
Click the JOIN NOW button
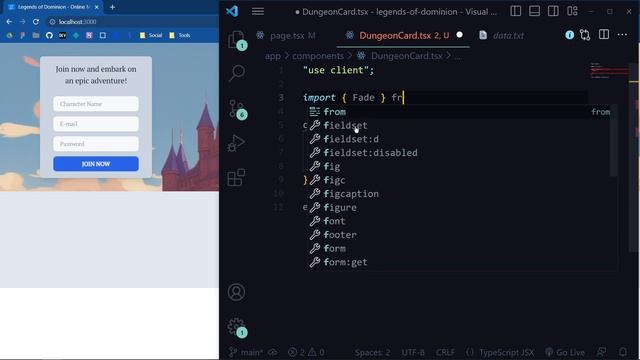click(x=96, y=164)
